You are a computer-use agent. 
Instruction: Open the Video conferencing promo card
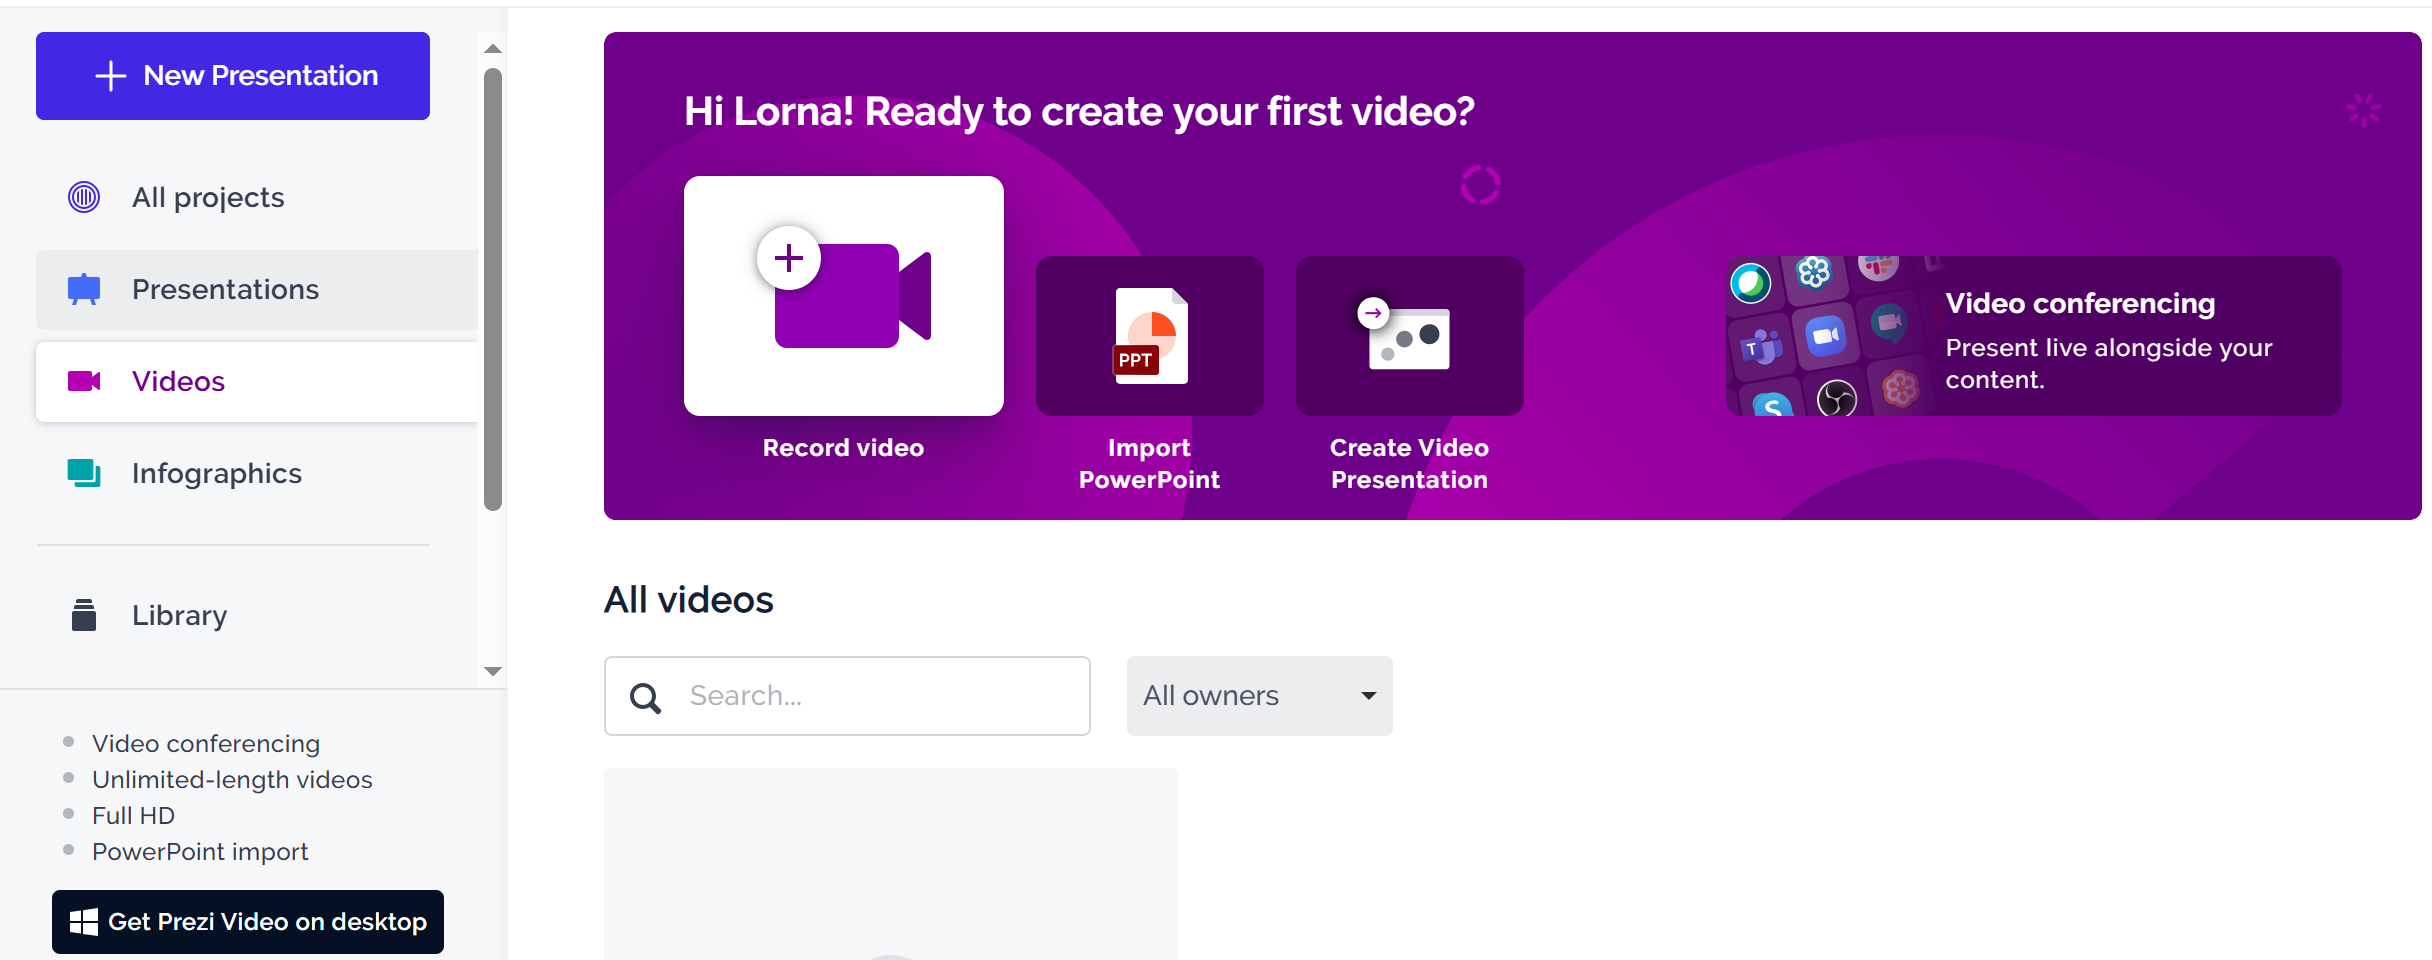click(2034, 336)
